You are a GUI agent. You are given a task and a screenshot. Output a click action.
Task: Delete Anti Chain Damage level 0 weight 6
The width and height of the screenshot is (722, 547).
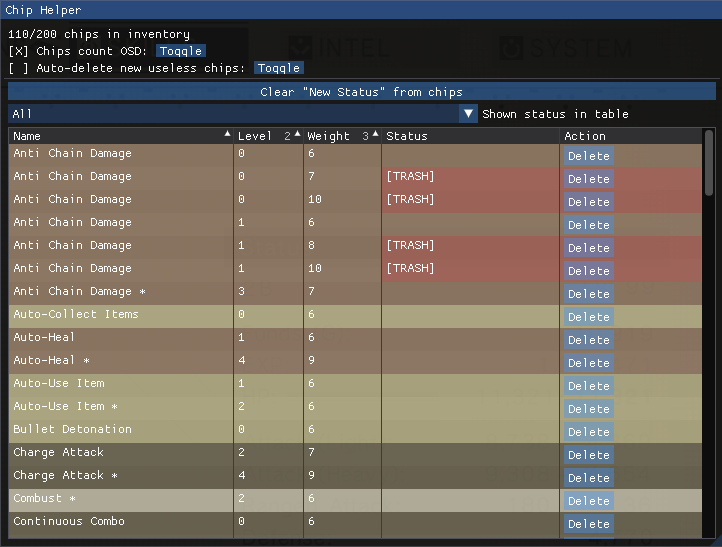[x=588, y=156]
